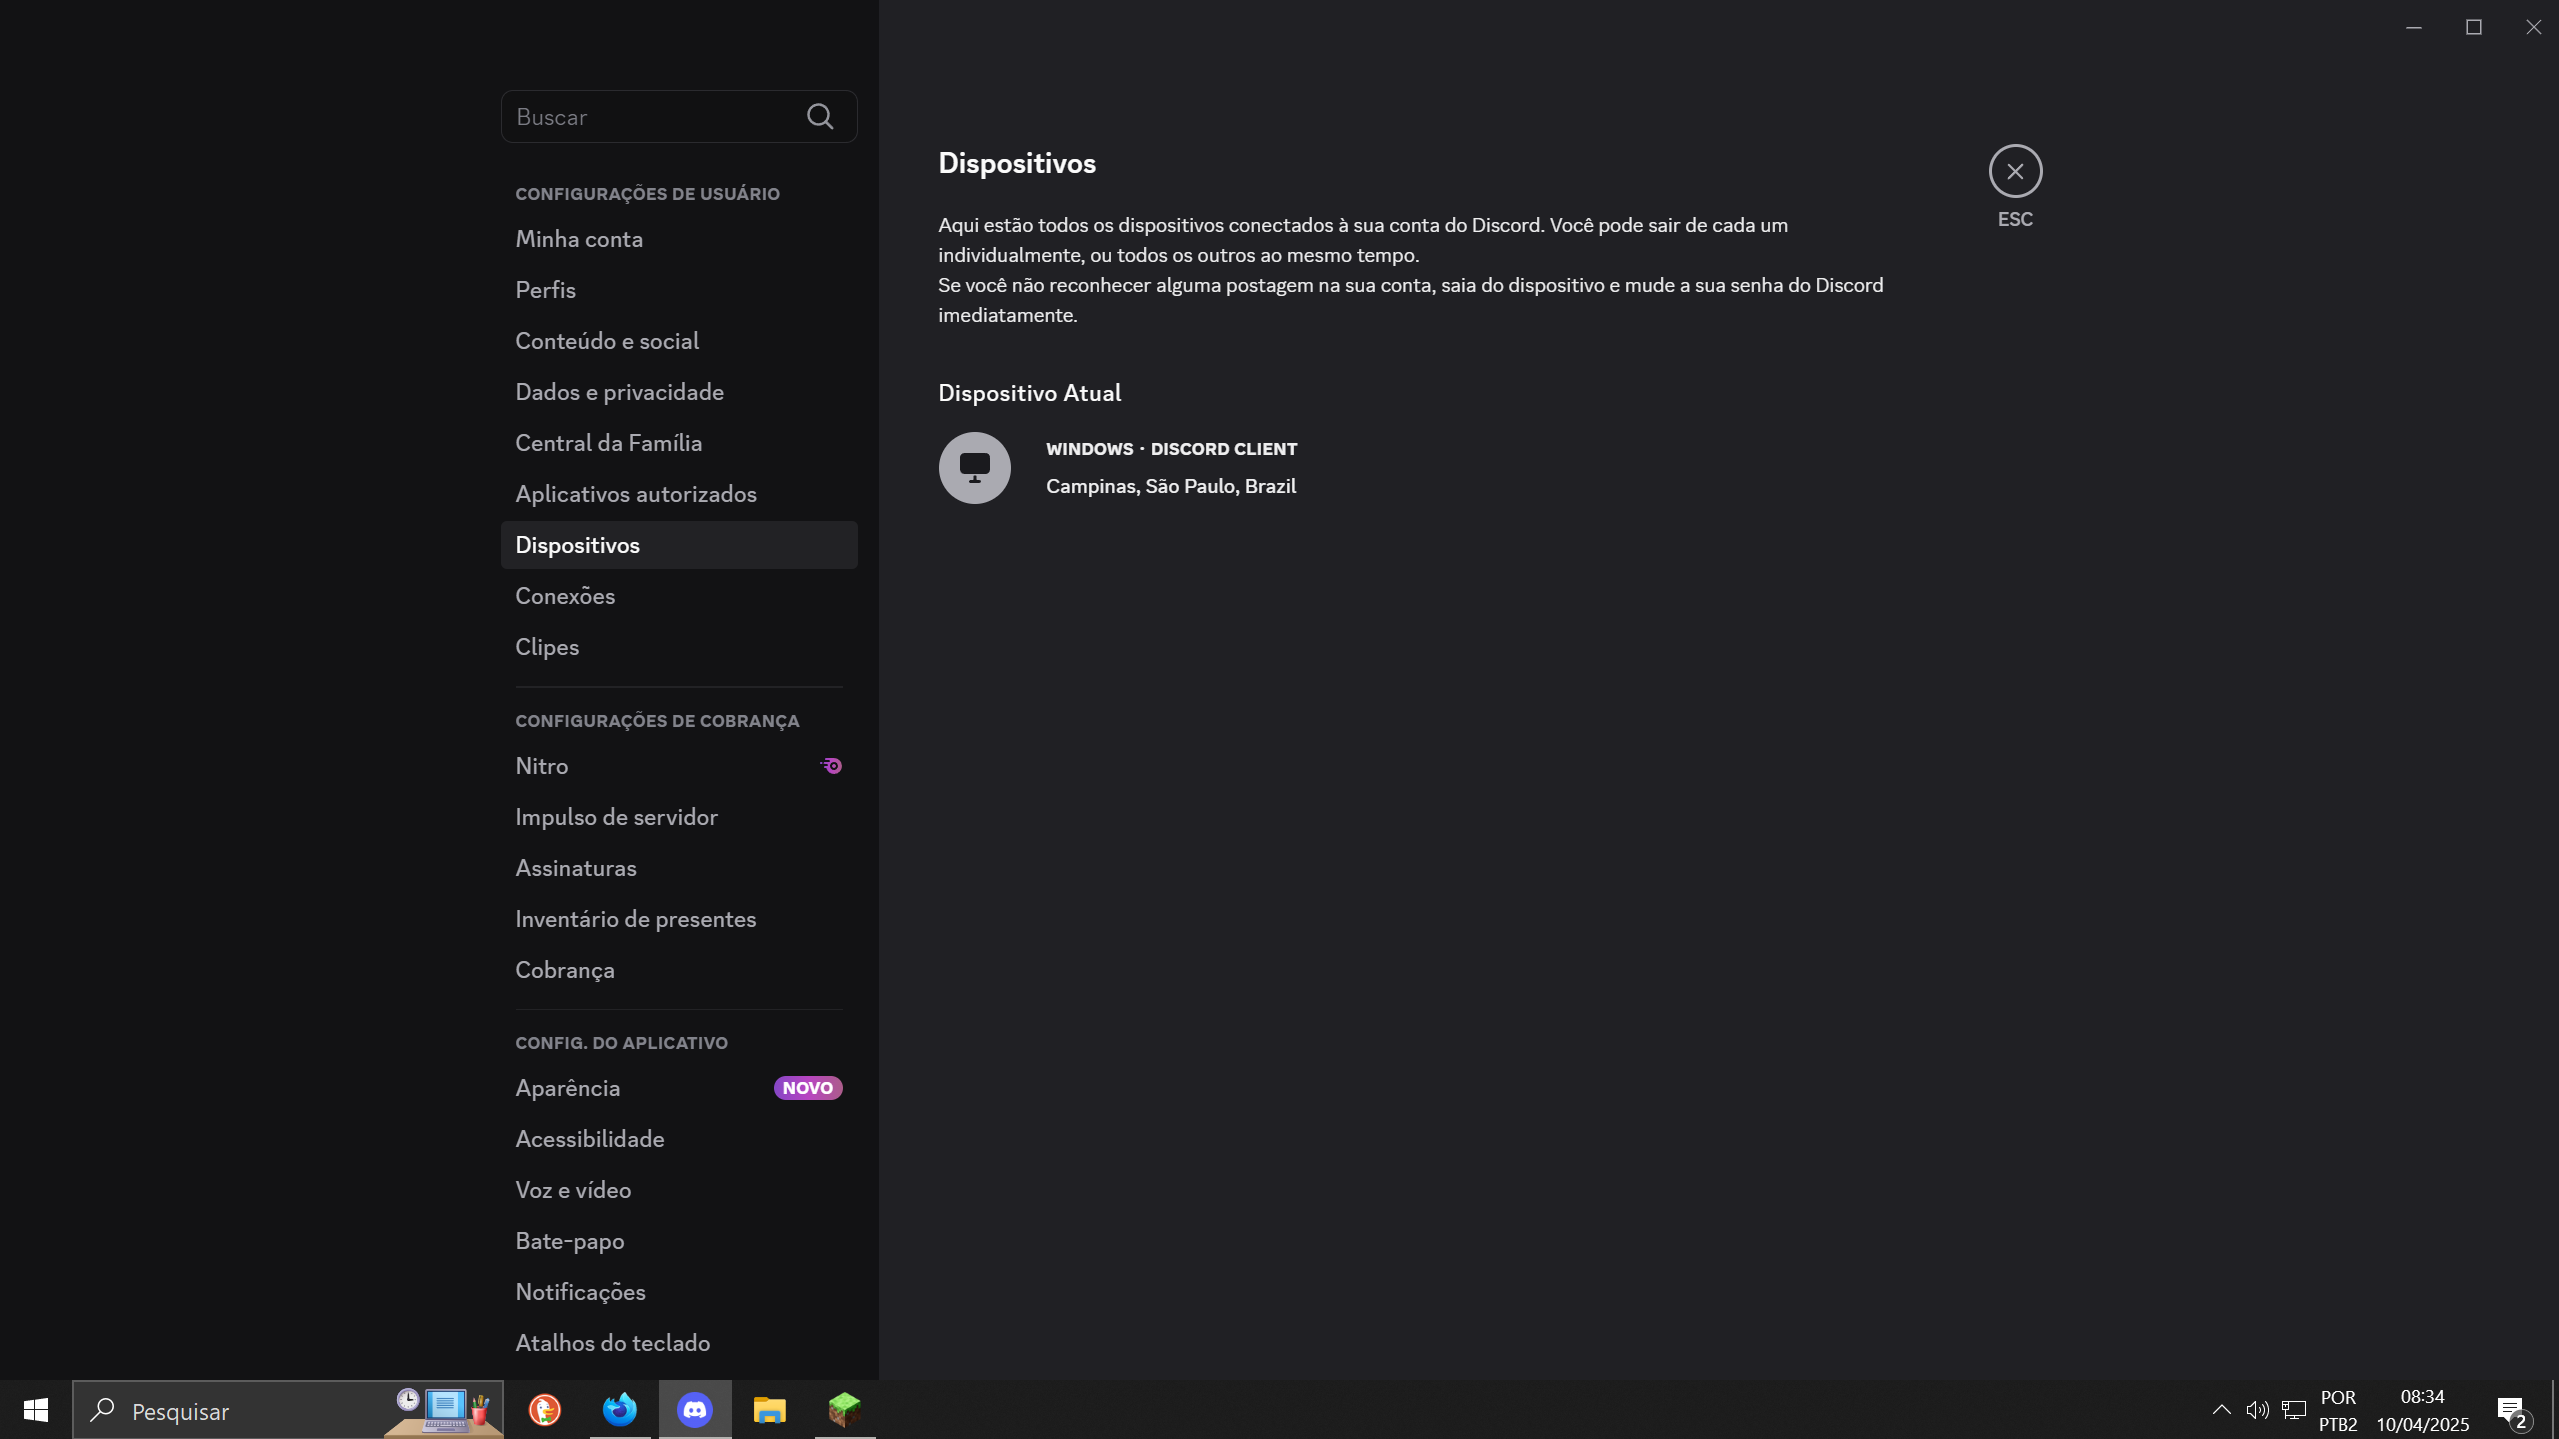Open Minecraft grass block taskbar icon
The width and height of the screenshot is (2559, 1439).
coord(845,1410)
